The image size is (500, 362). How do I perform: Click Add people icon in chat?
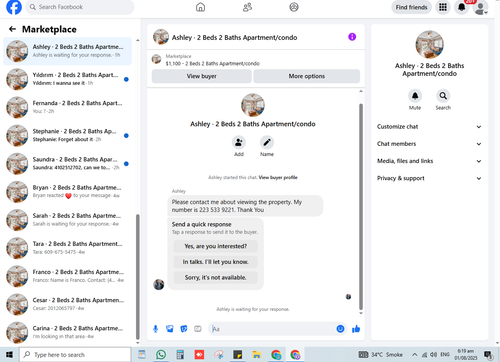(x=239, y=142)
